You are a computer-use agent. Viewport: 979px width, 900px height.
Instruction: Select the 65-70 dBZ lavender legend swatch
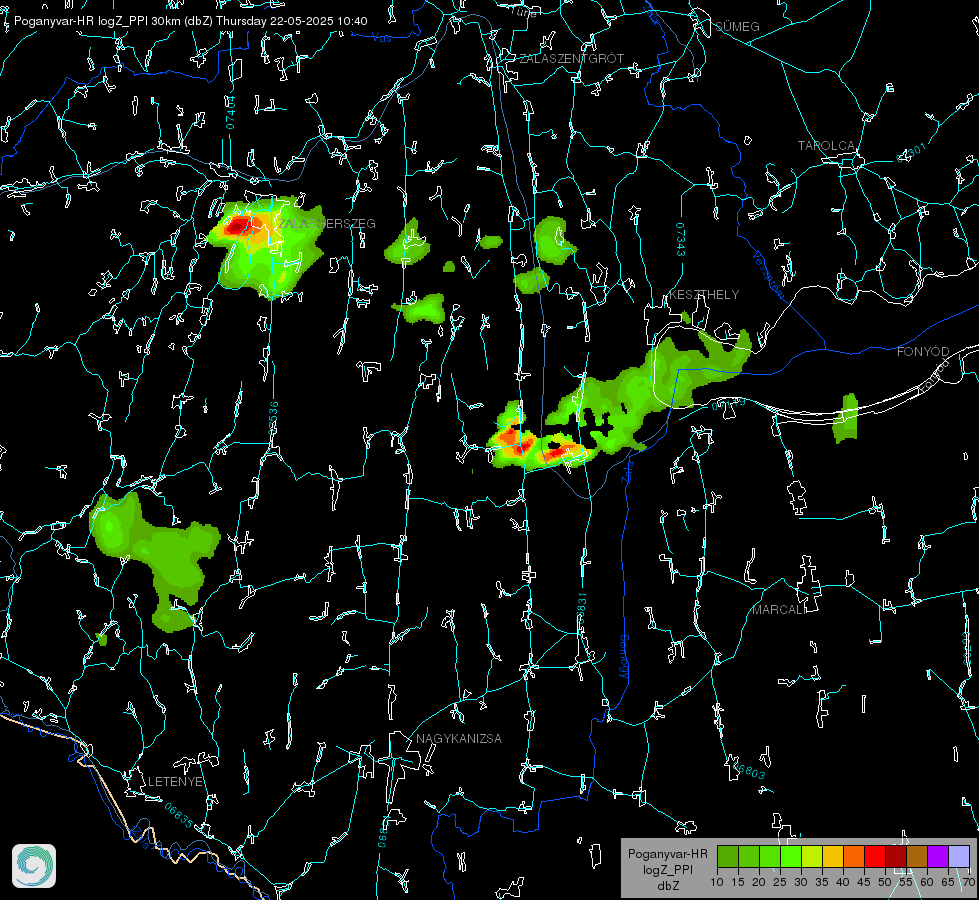[x=958, y=856]
